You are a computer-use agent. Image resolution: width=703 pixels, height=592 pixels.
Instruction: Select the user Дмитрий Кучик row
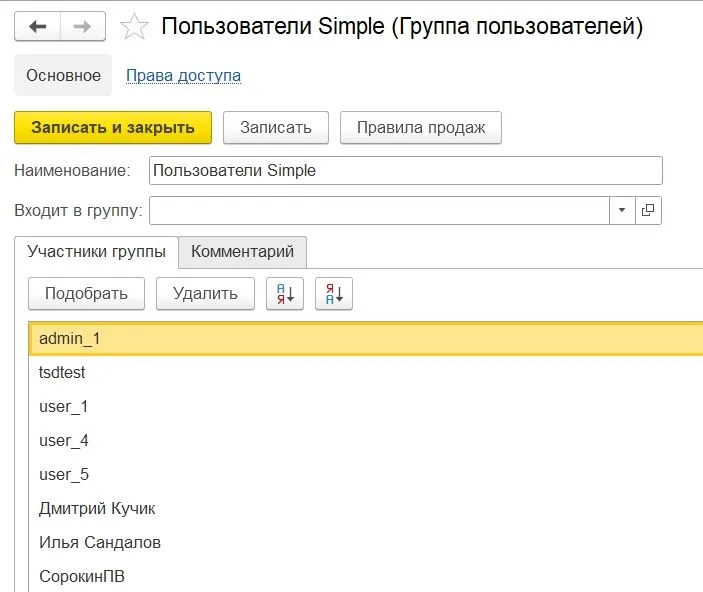pos(97,508)
